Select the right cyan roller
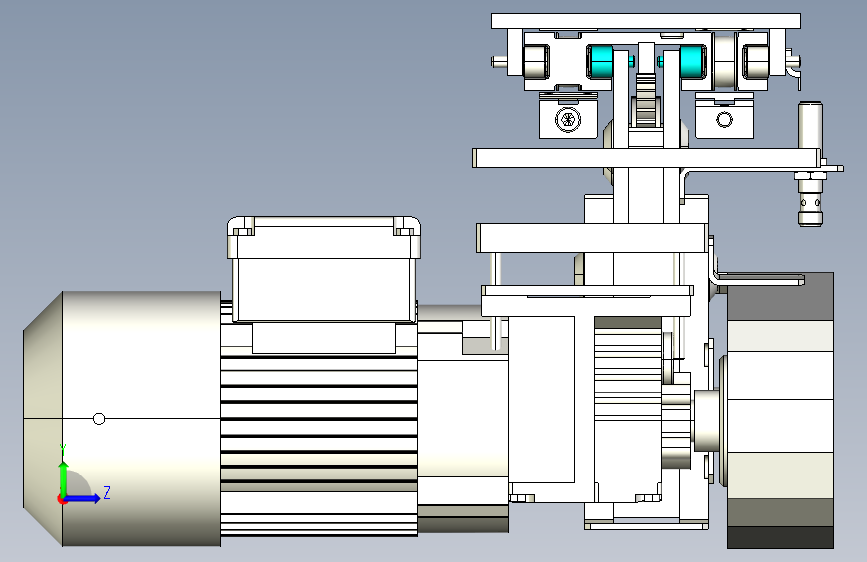This screenshot has height=562, width=867. pos(692,61)
